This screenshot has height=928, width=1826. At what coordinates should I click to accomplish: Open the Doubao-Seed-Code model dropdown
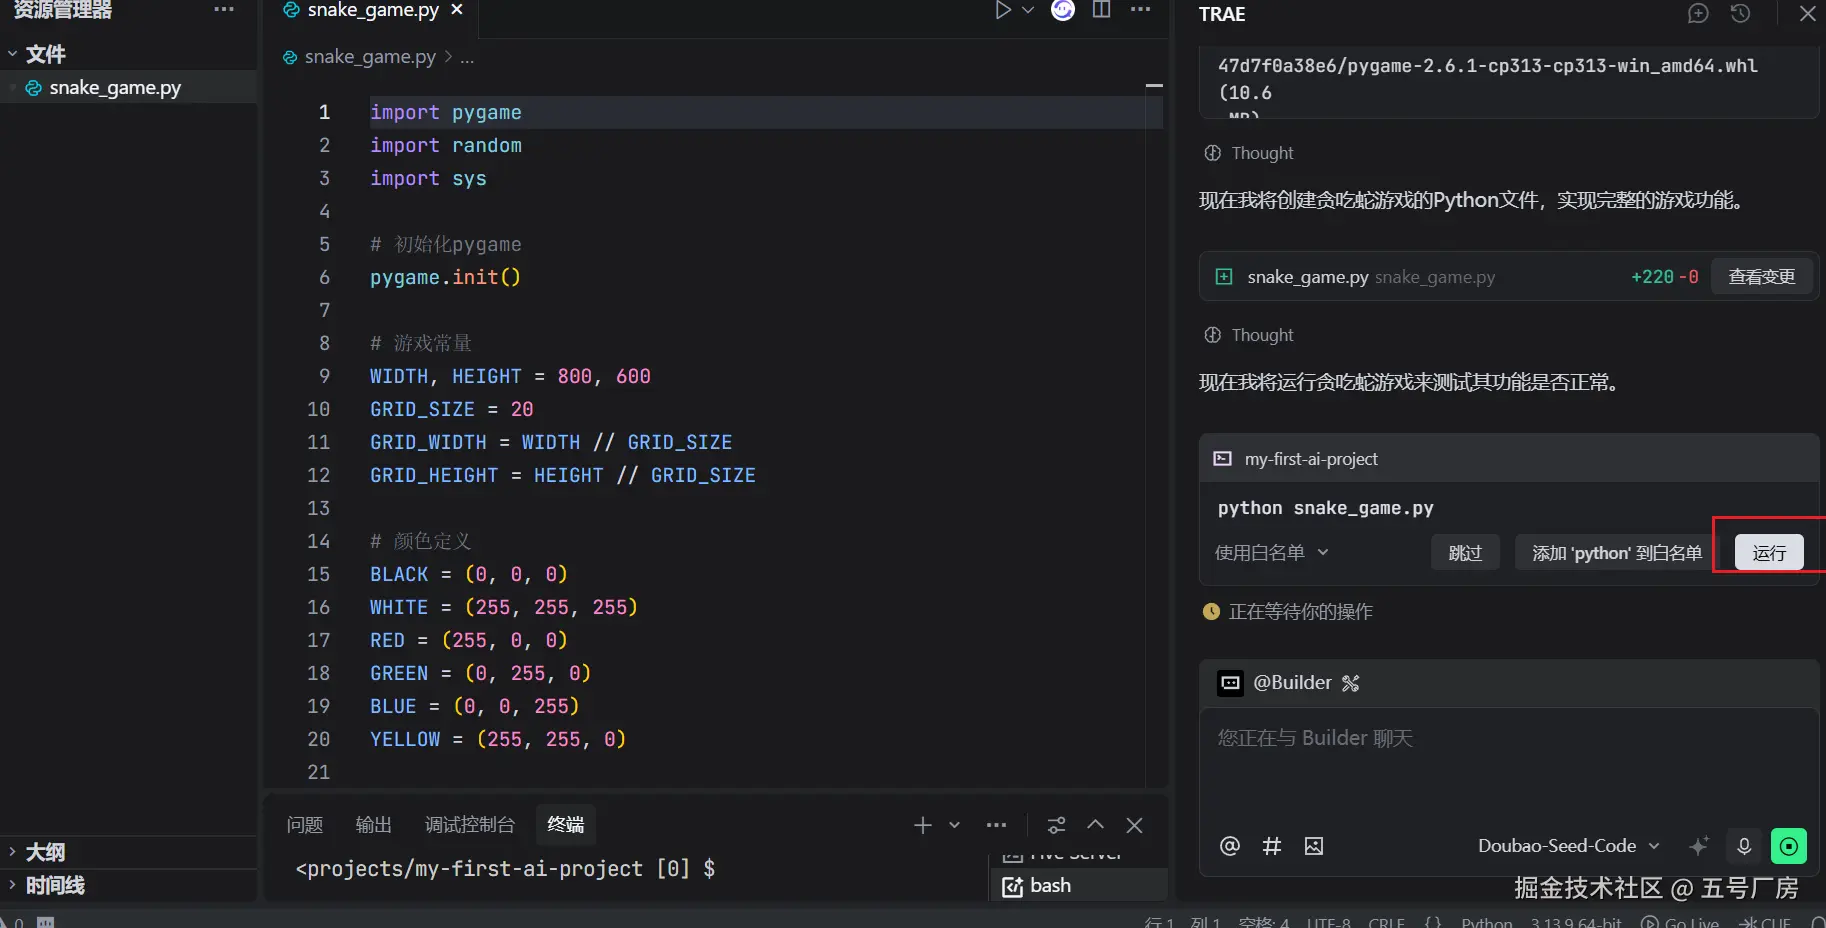point(1569,846)
